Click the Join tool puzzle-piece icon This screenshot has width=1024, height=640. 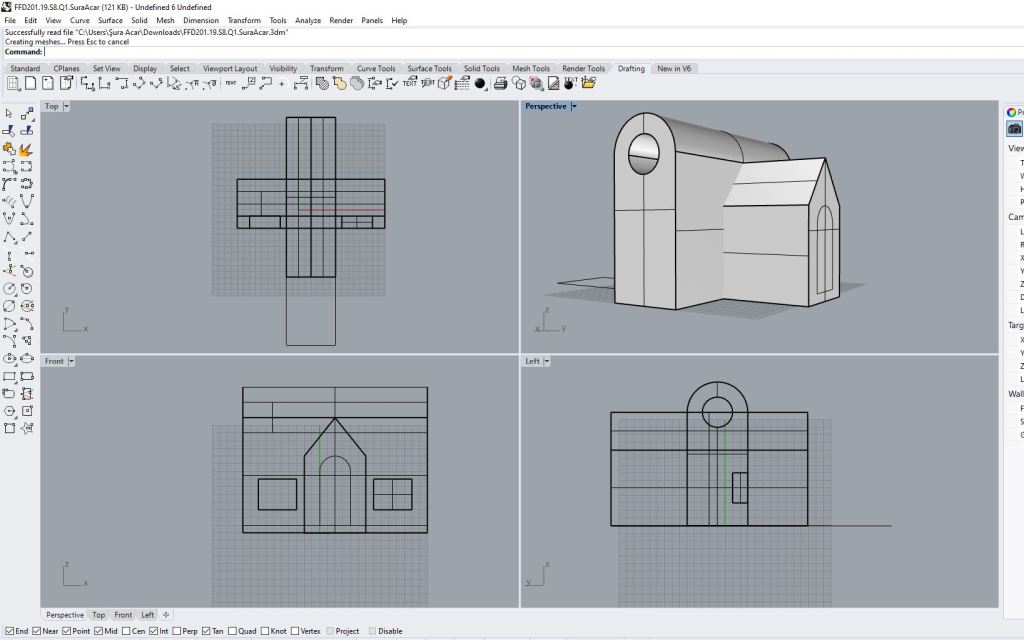[x=9, y=149]
